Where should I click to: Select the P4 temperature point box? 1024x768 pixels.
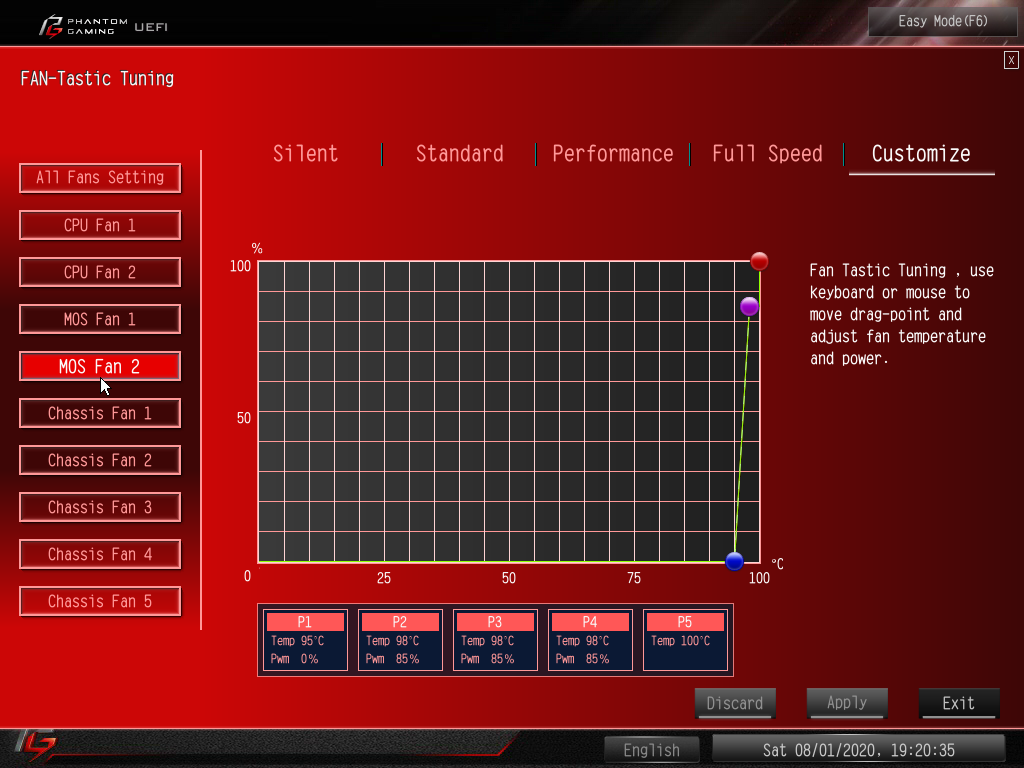coord(590,640)
